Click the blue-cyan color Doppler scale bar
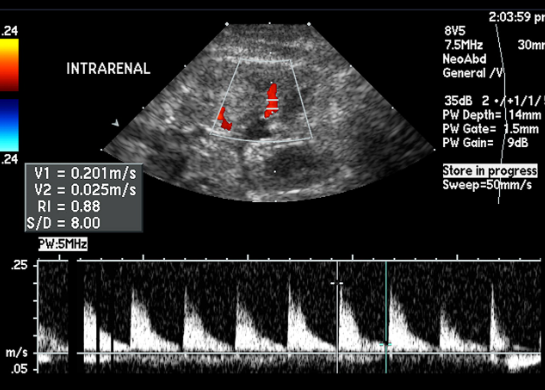 (9, 125)
